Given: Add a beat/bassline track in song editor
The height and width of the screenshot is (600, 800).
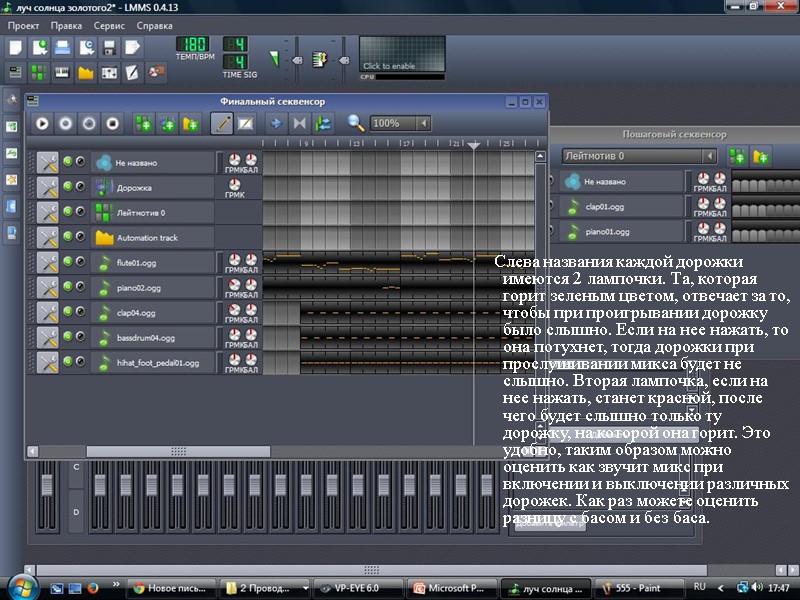Looking at the screenshot, I should [143, 123].
